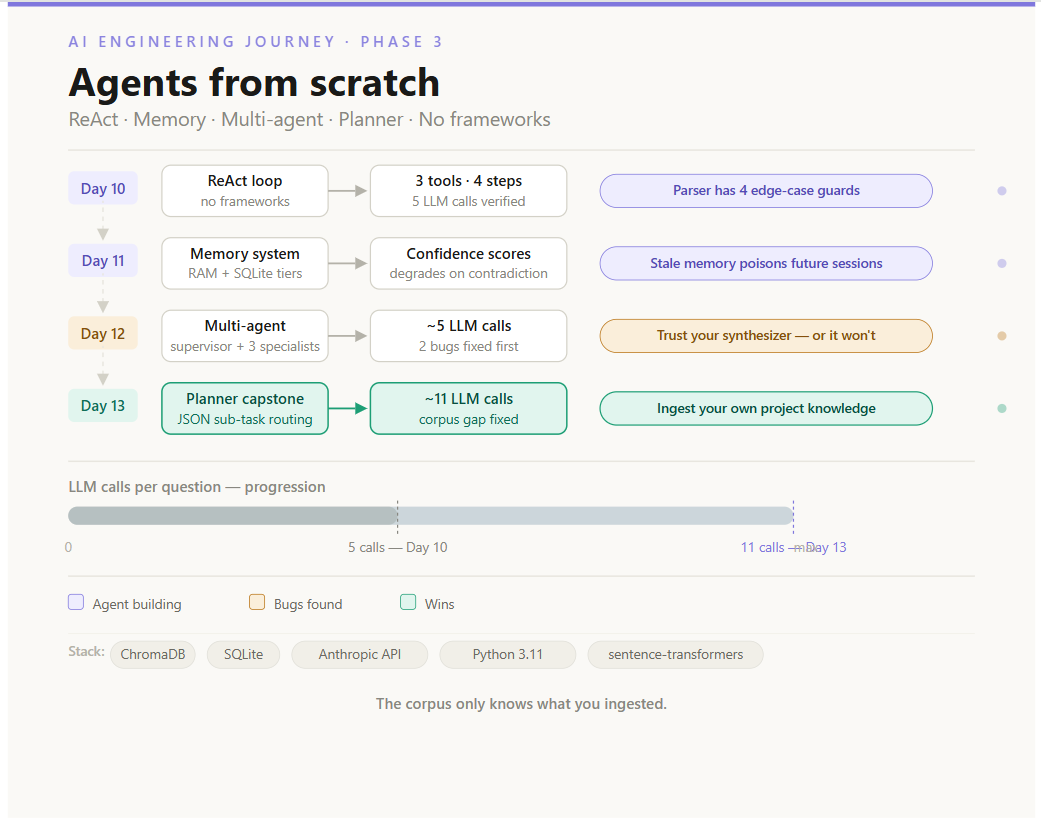The height and width of the screenshot is (831, 1041).
Task: Click the 'Stack:' label
Action: coord(86,652)
